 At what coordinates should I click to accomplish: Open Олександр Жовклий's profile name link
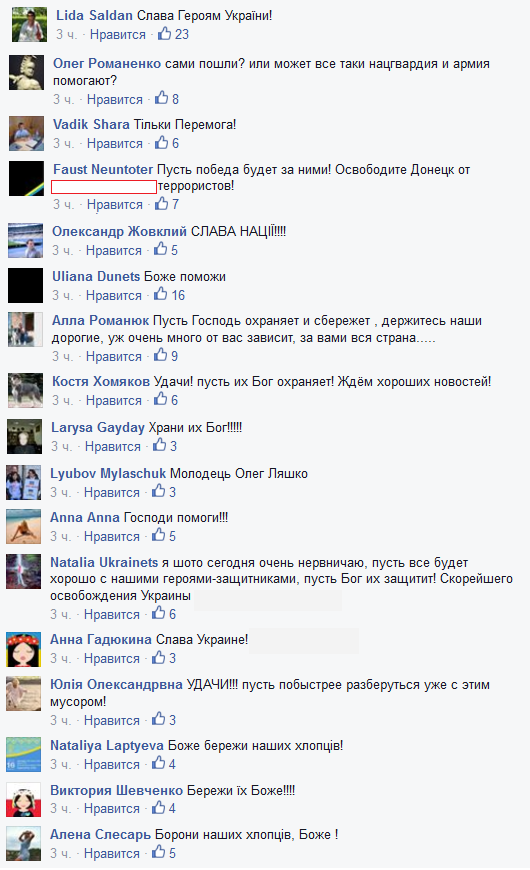[119, 231]
